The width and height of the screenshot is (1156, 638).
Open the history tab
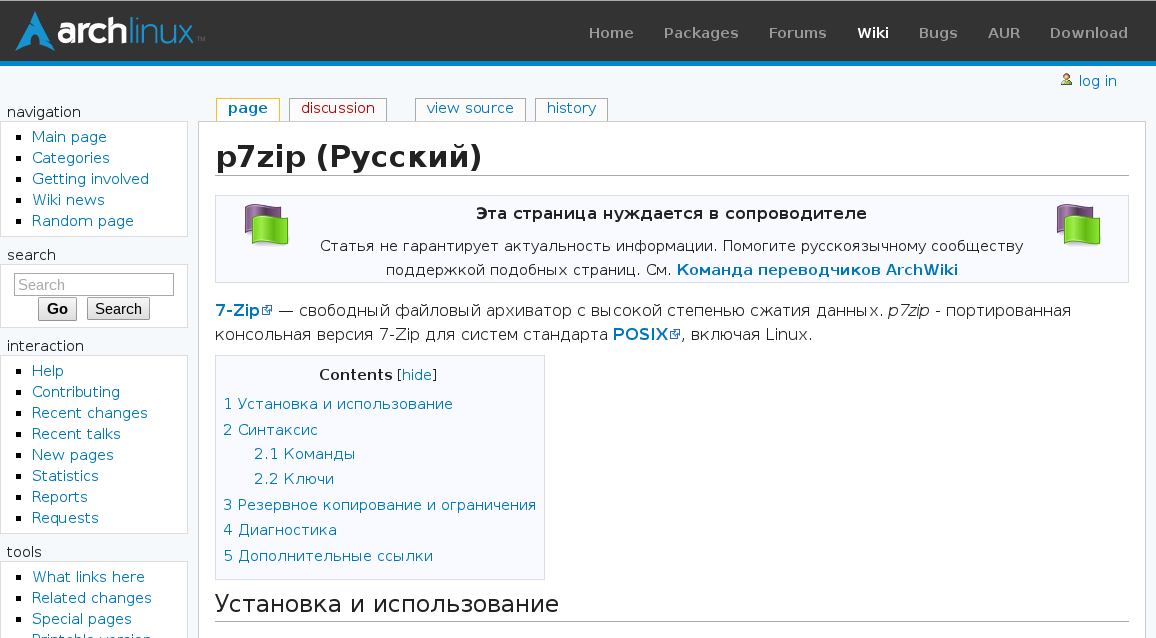pyautogui.click(x=571, y=108)
